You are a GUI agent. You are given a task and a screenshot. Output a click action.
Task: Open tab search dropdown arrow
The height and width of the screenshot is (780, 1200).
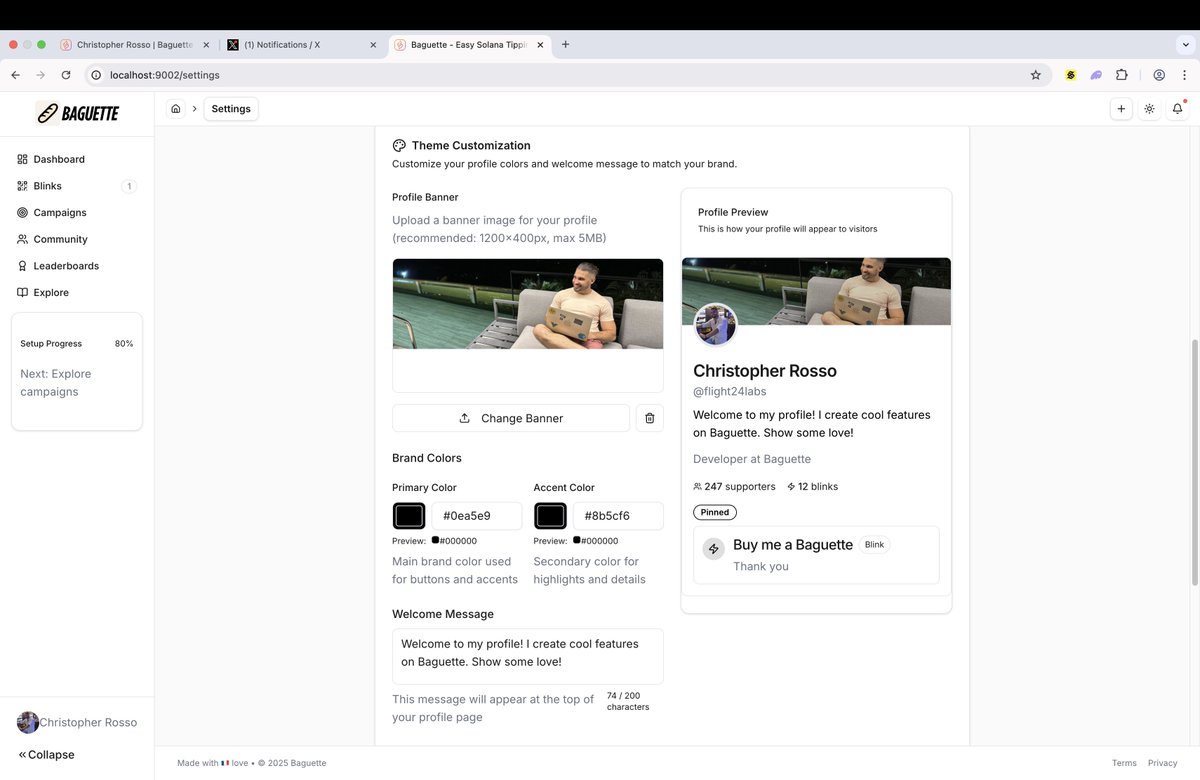(x=1185, y=45)
